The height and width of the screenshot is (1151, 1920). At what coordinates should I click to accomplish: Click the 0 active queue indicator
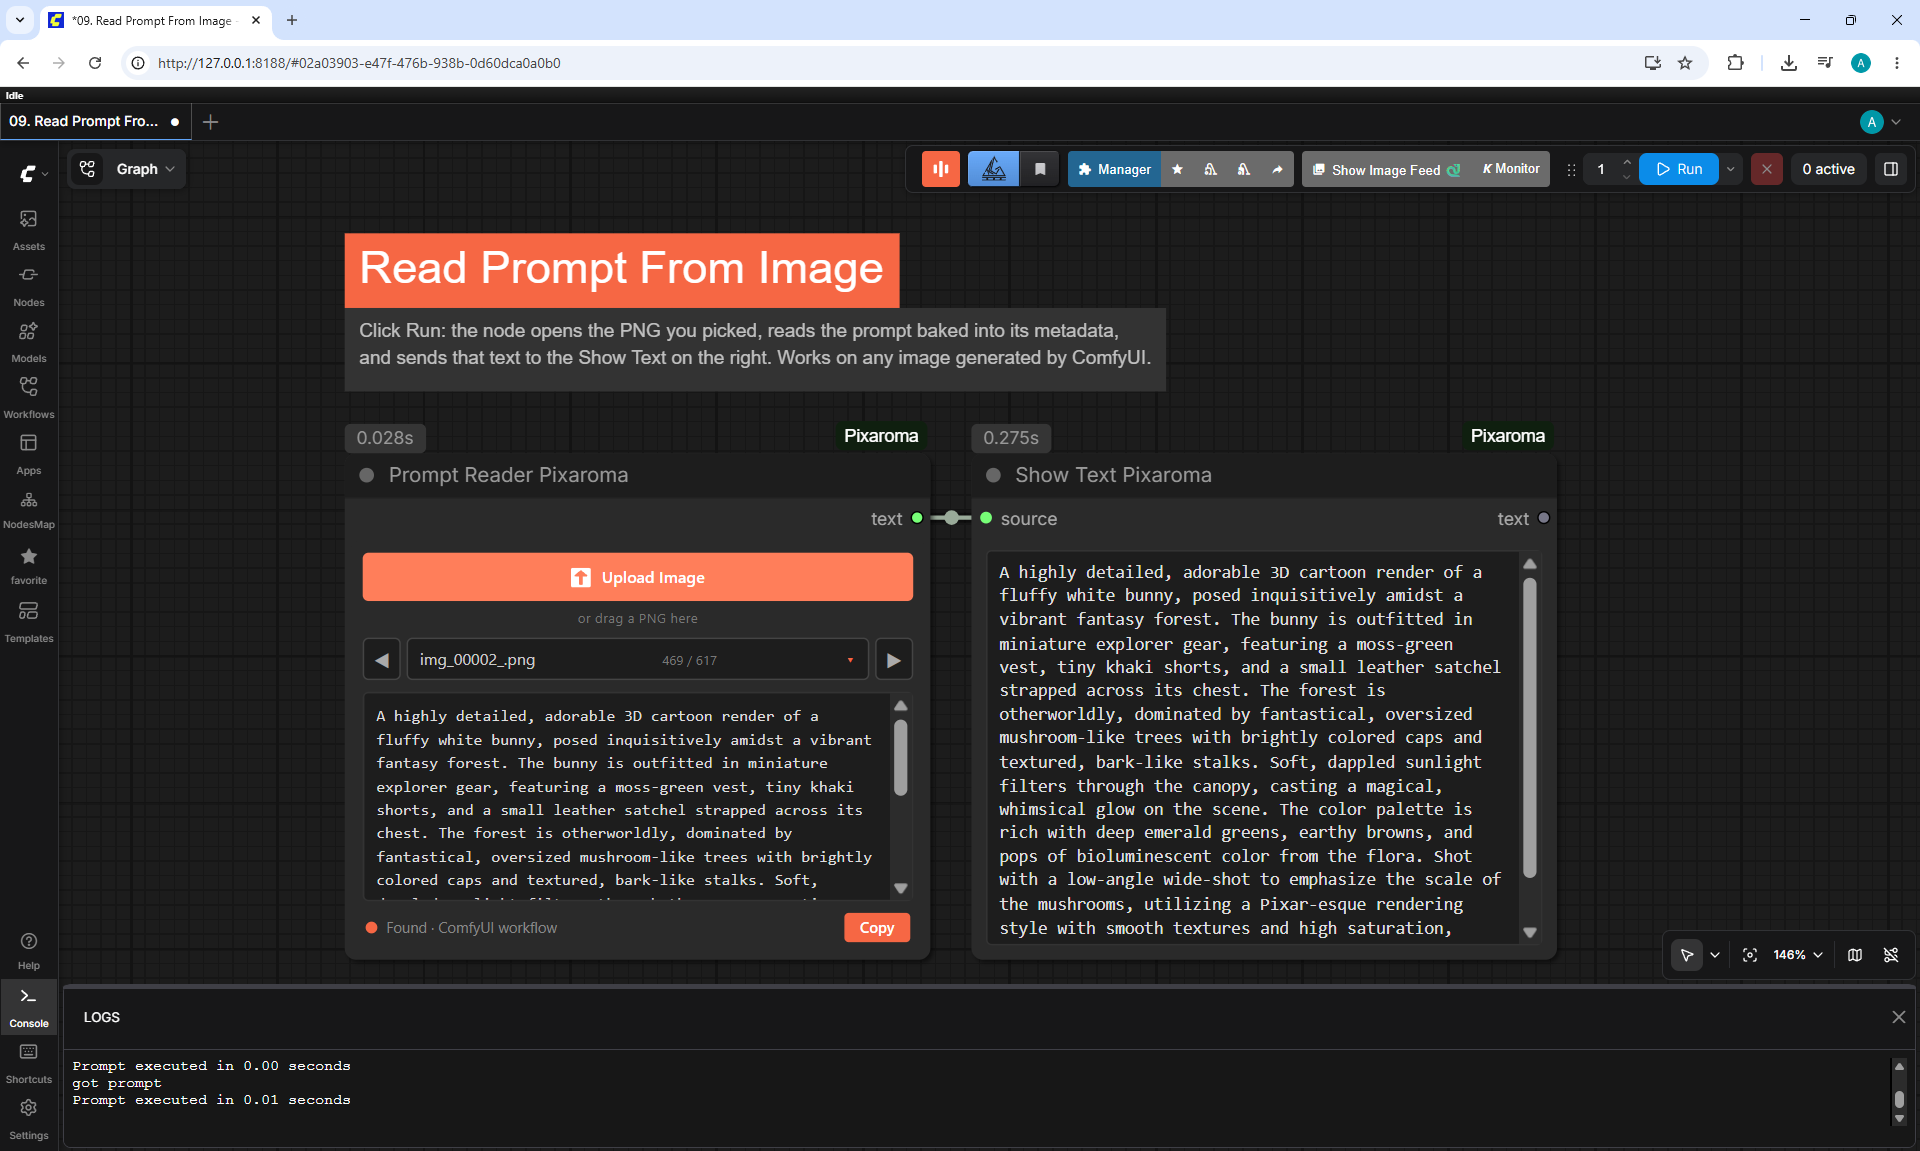coord(1828,169)
